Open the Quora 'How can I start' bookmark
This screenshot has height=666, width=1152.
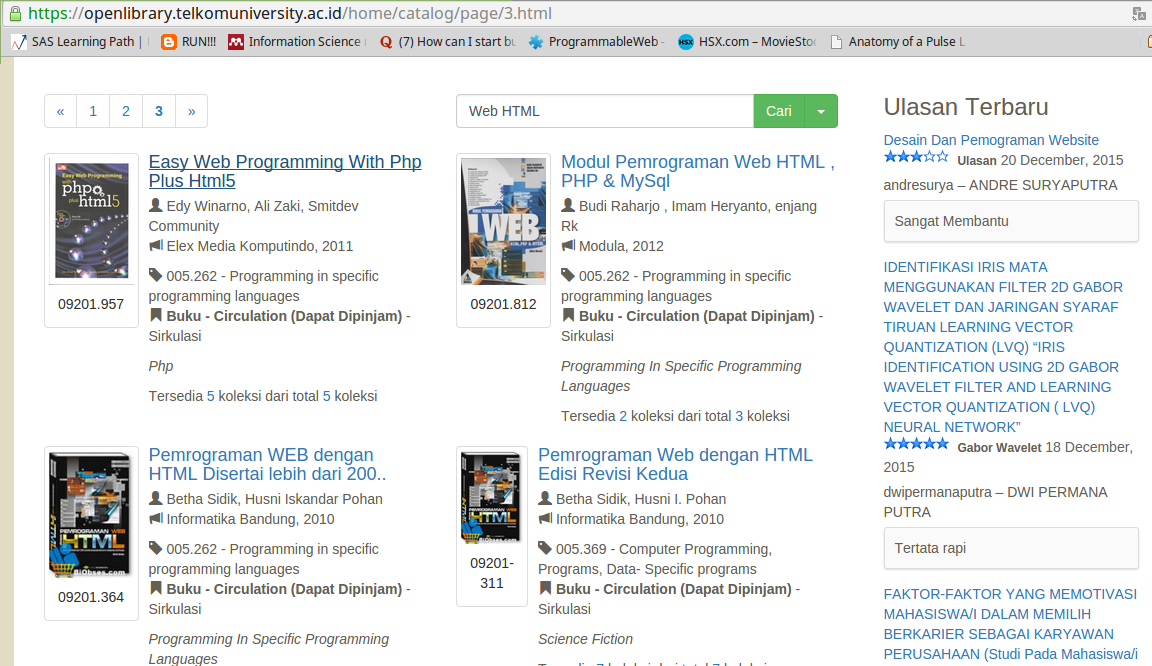pyautogui.click(x=447, y=42)
